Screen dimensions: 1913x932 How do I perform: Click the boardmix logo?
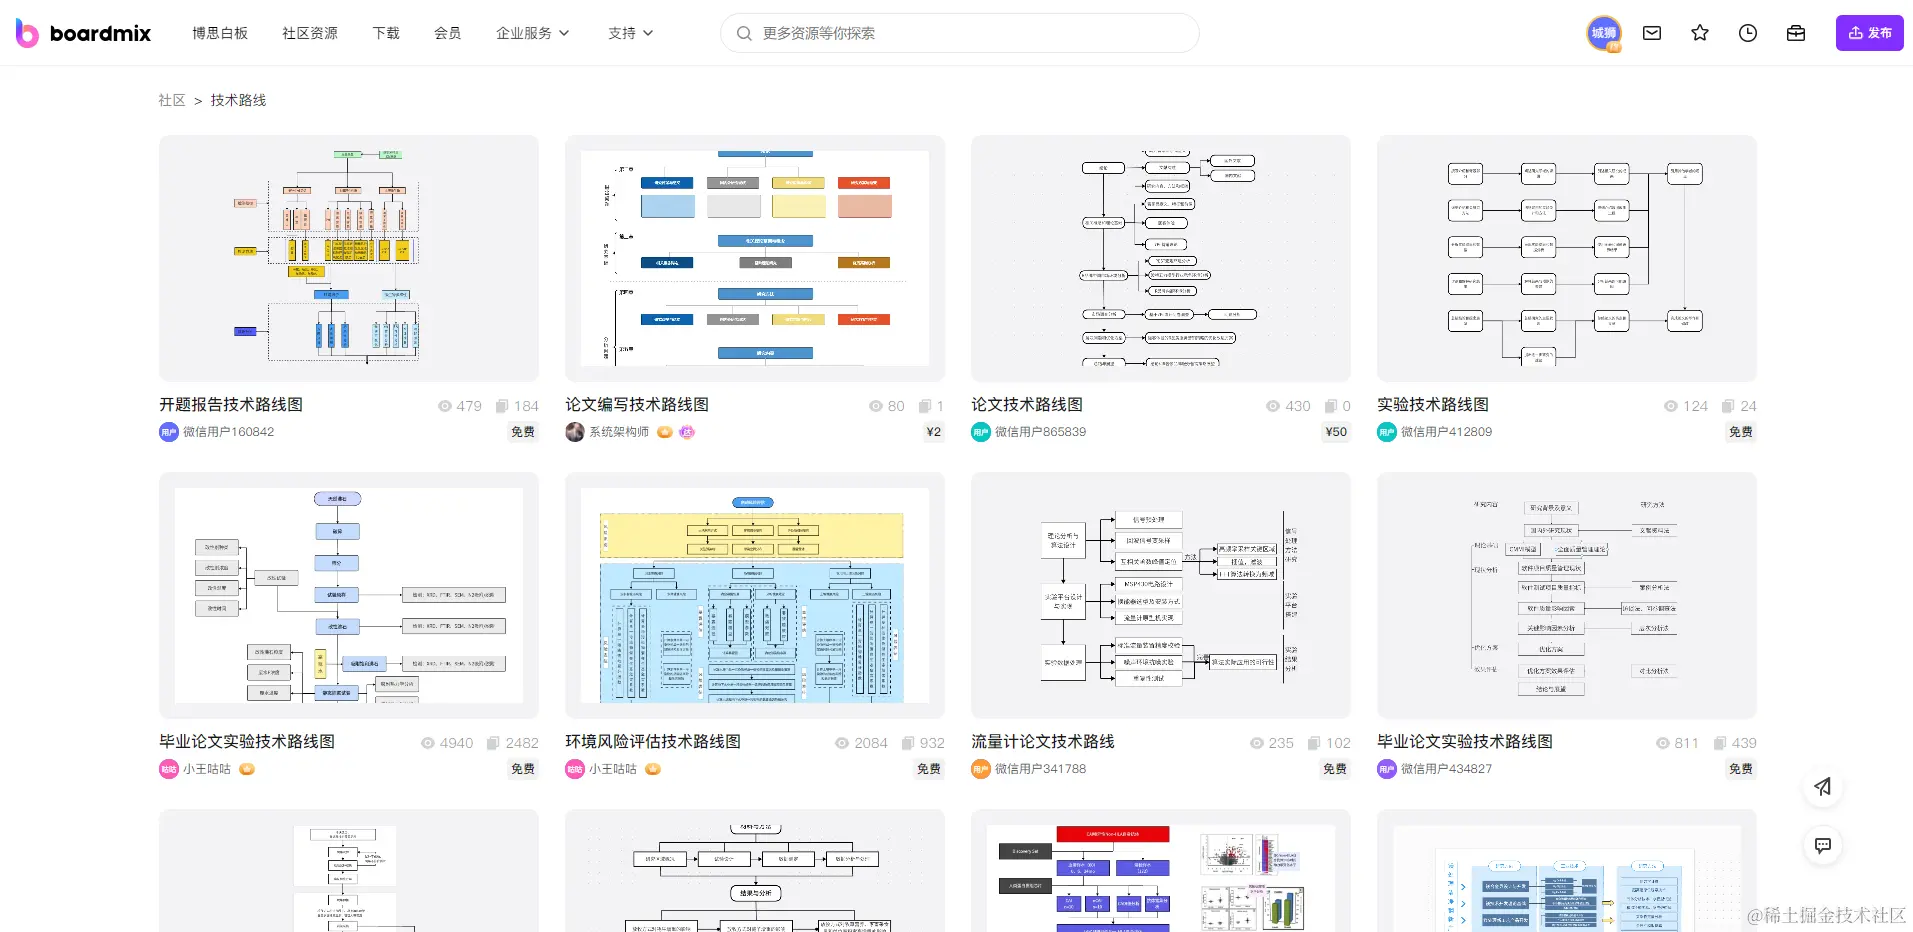[83, 32]
